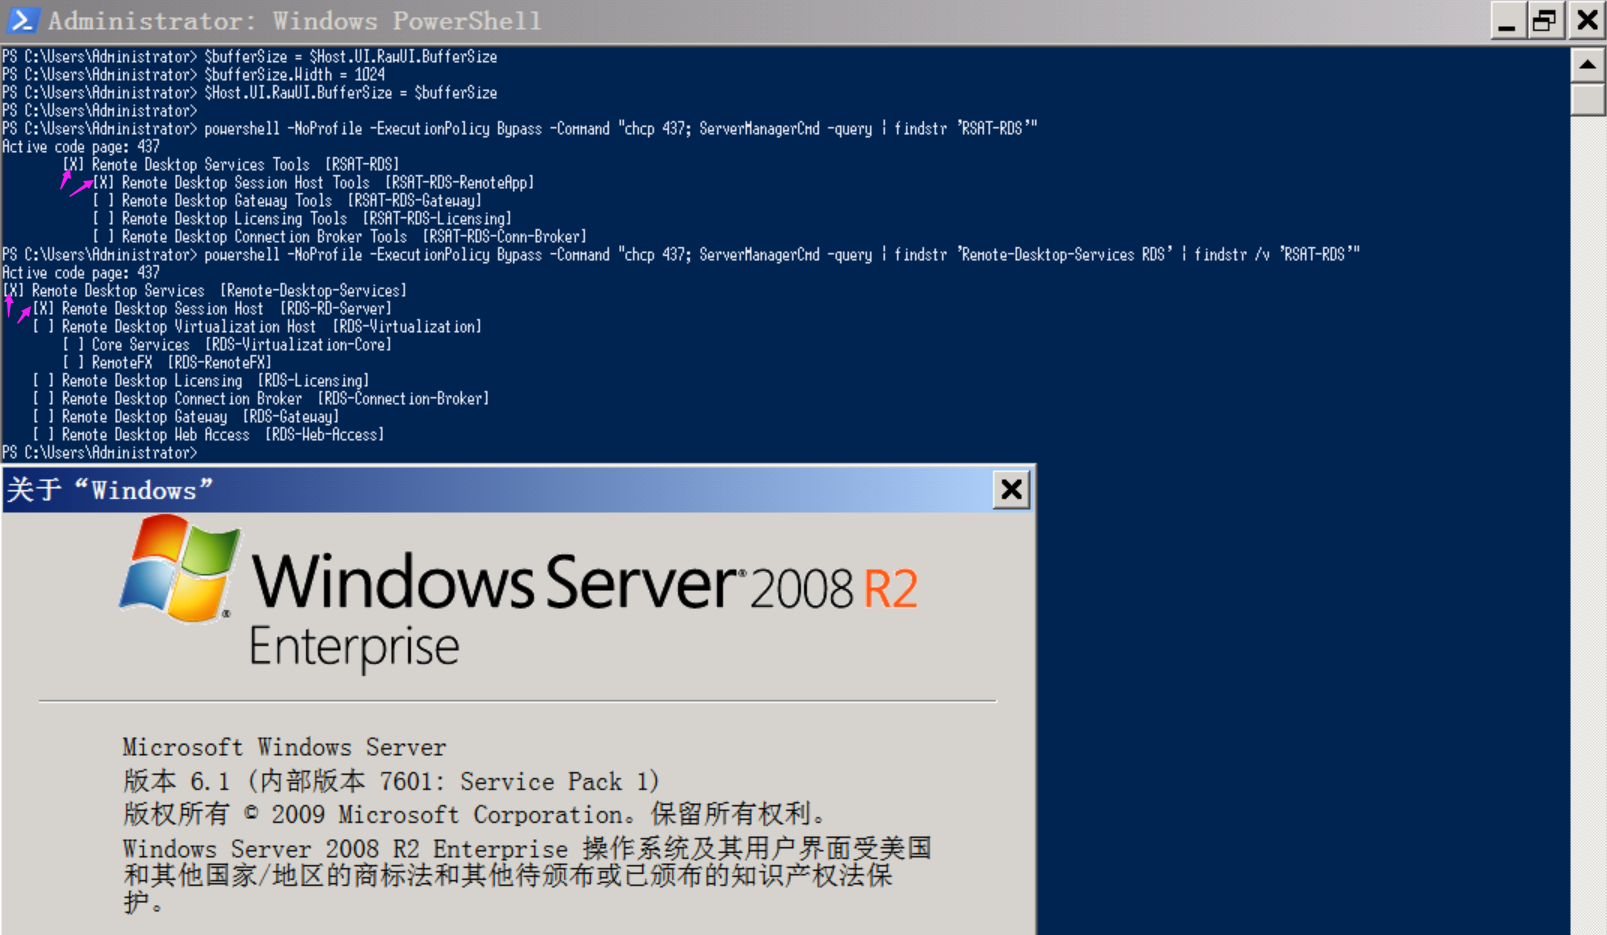Click the About Windows dialog title bar
The width and height of the screenshot is (1607, 935).
(518, 489)
